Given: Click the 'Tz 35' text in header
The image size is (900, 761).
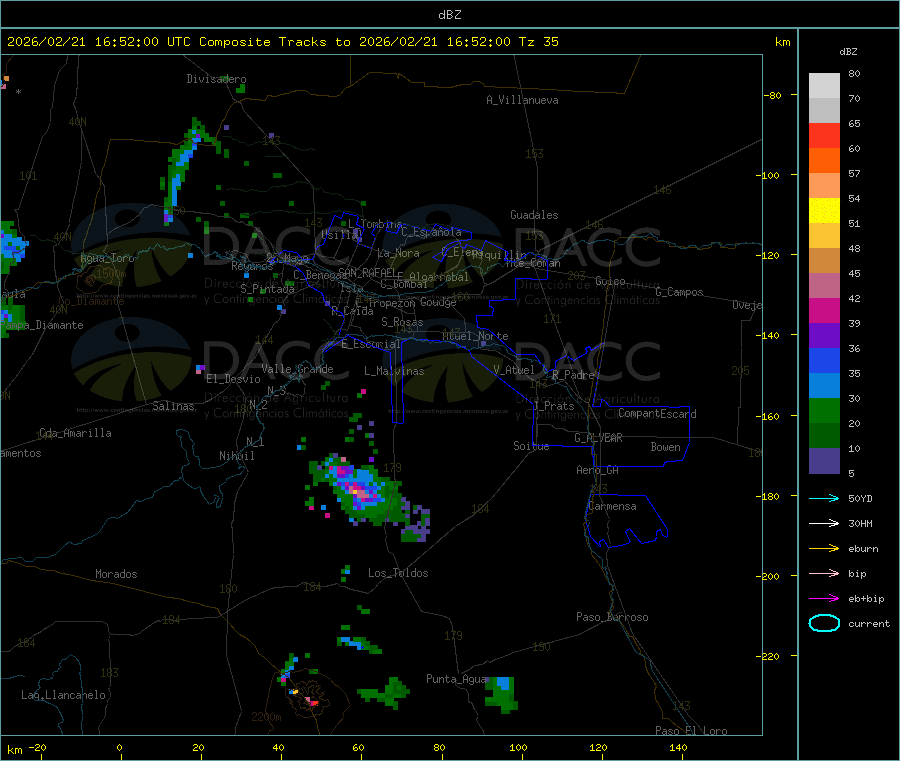Looking at the screenshot, I should 538,42.
